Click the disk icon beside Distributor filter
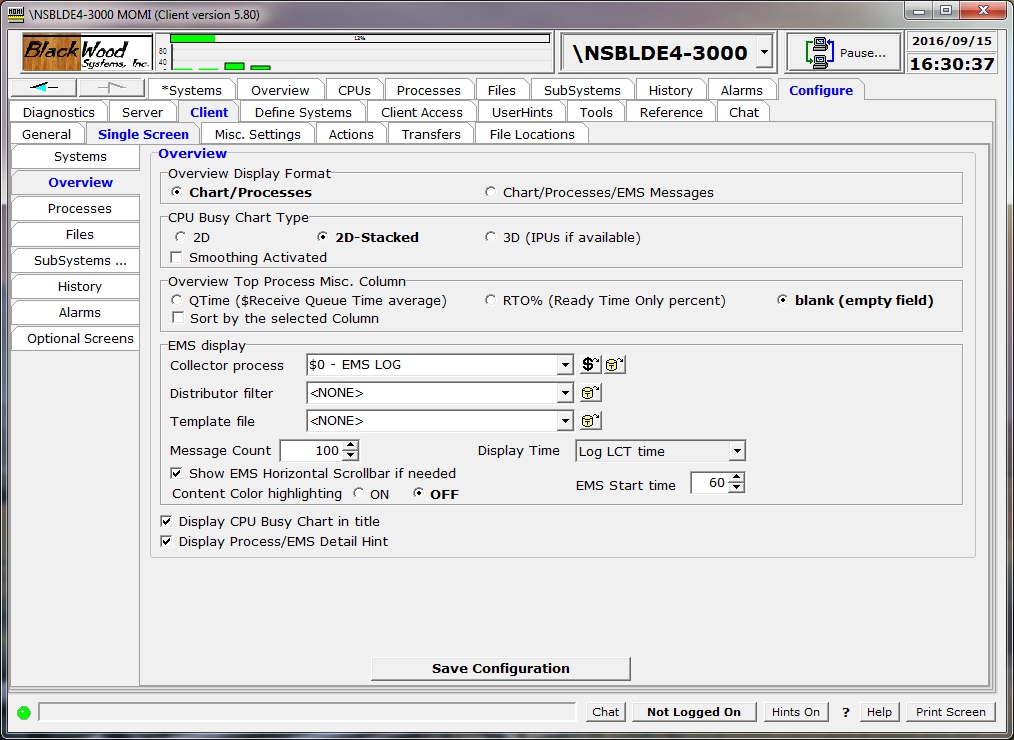Screen dimensions: 1014x740 coord(591,393)
